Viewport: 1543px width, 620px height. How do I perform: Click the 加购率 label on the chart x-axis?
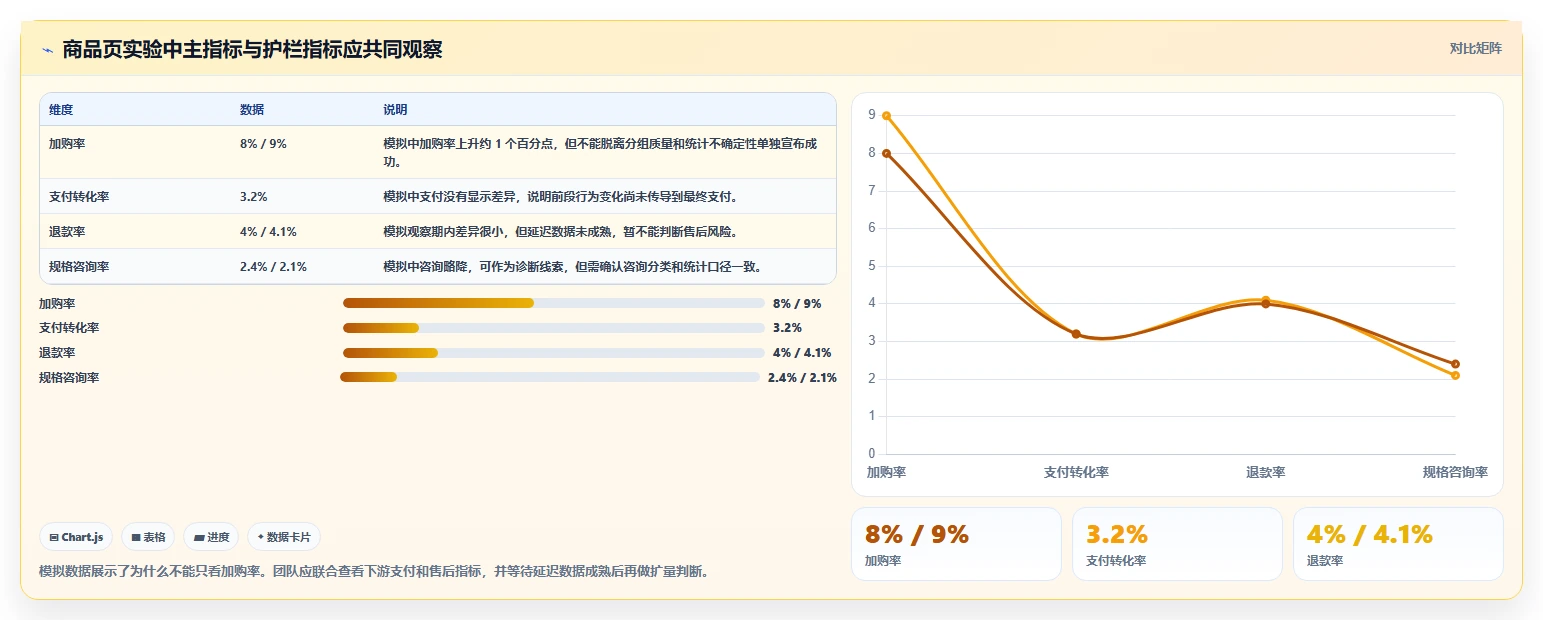pyautogui.click(x=886, y=472)
